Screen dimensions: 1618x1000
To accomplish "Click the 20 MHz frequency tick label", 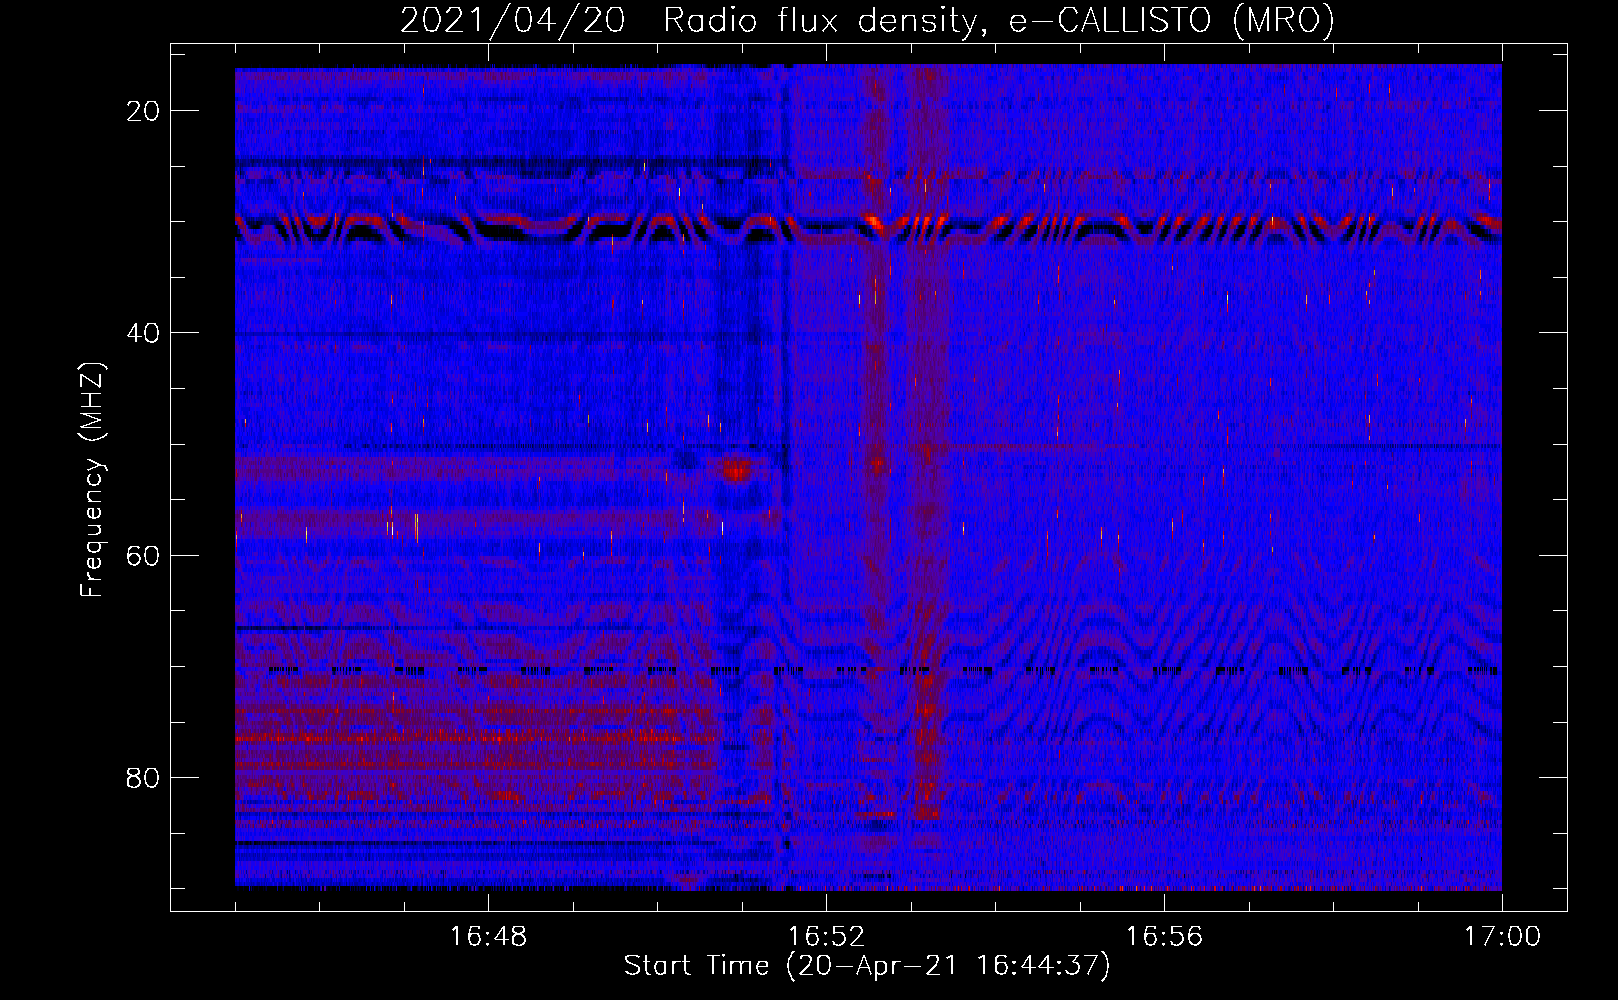I will 143,111.
